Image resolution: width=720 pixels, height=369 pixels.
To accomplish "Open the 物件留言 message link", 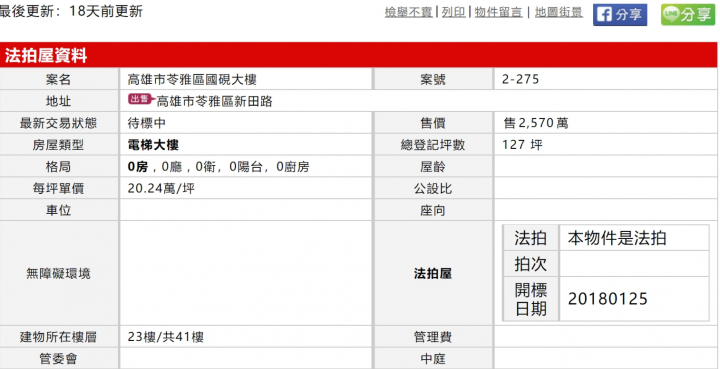I will [499, 12].
